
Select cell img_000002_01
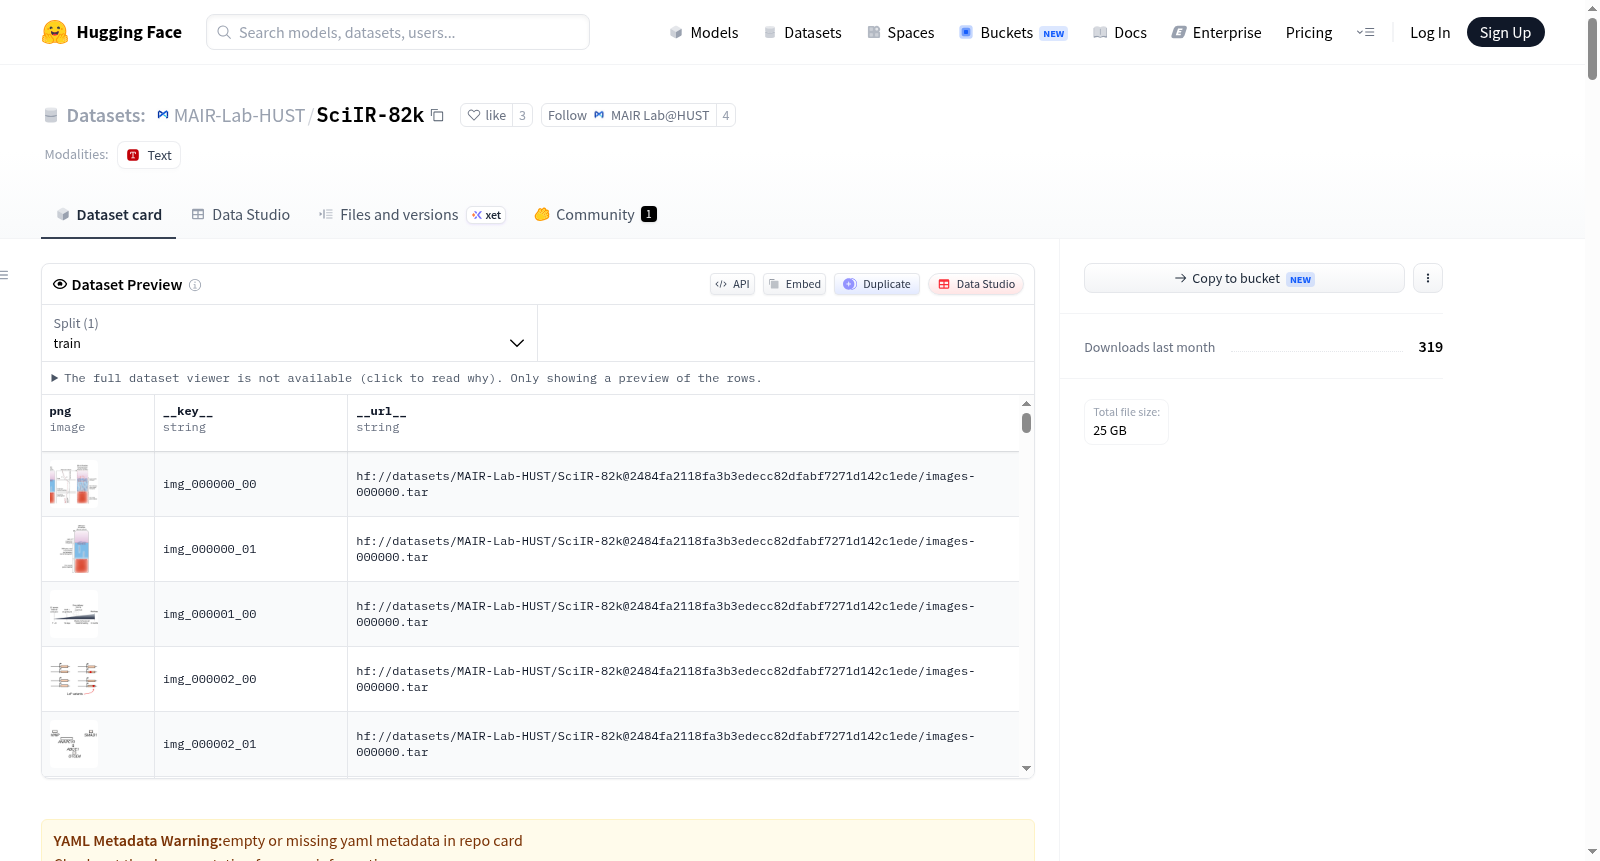coord(251,744)
